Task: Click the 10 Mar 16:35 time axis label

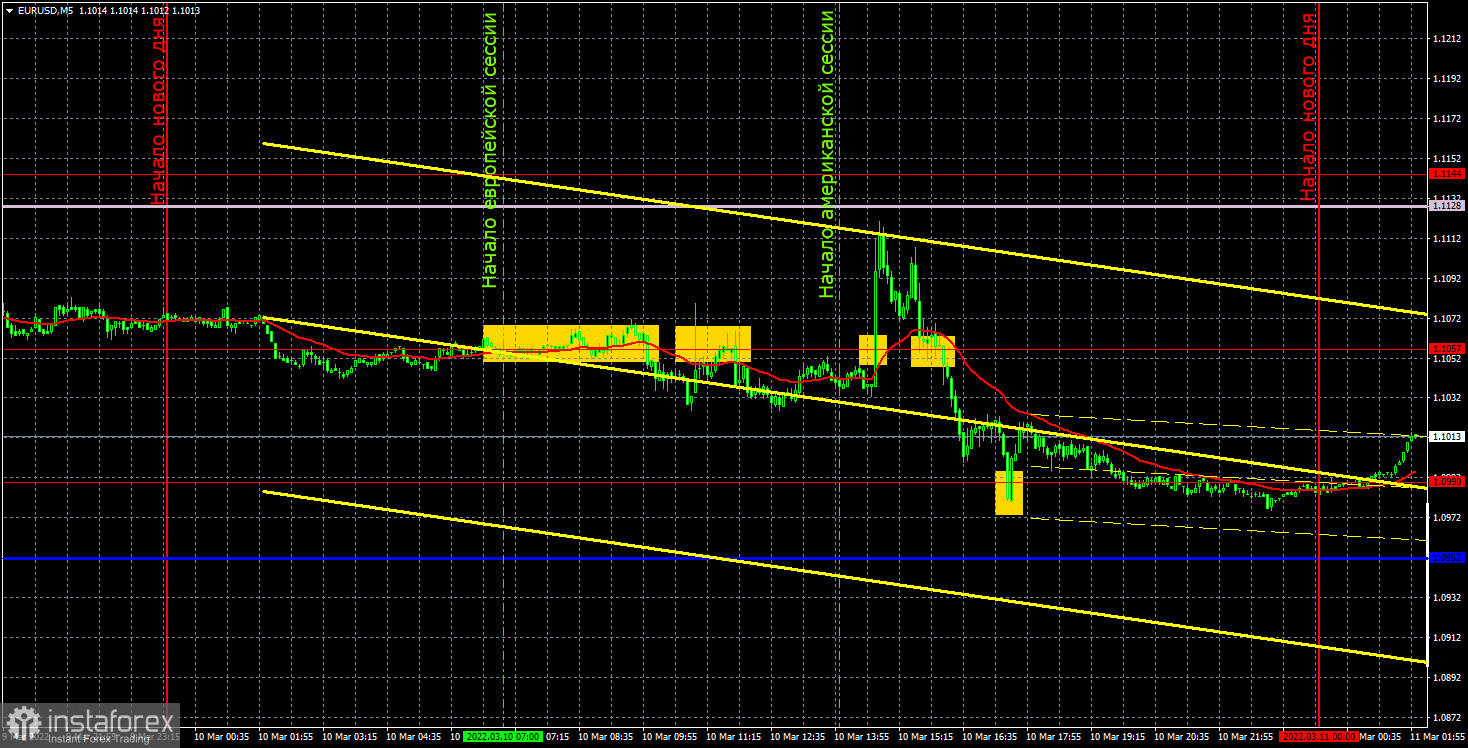Action: (x=990, y=736)
